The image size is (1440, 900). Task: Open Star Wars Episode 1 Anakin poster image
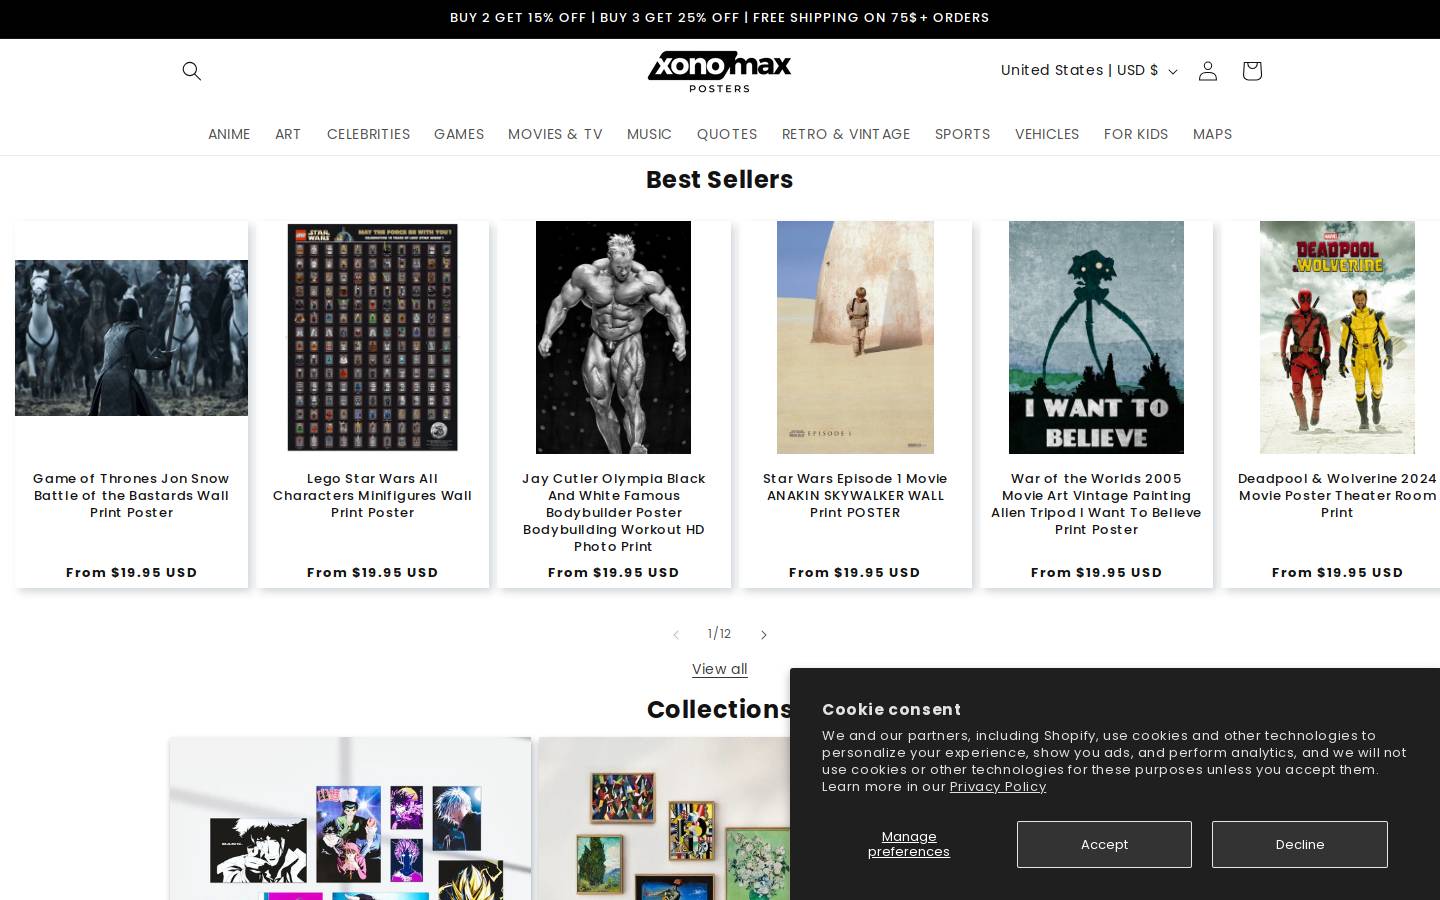point(855,338)
